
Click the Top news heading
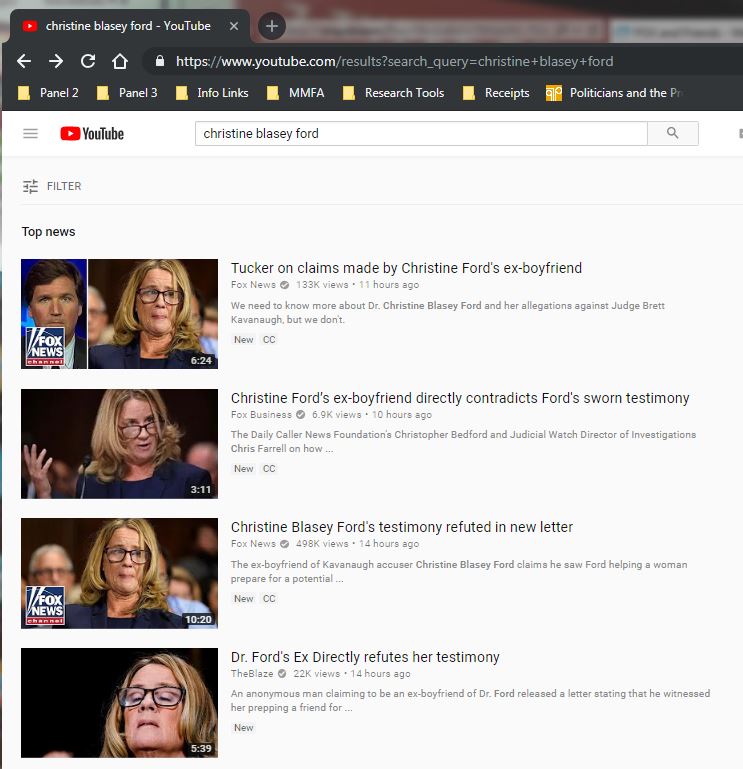point(48,232)
